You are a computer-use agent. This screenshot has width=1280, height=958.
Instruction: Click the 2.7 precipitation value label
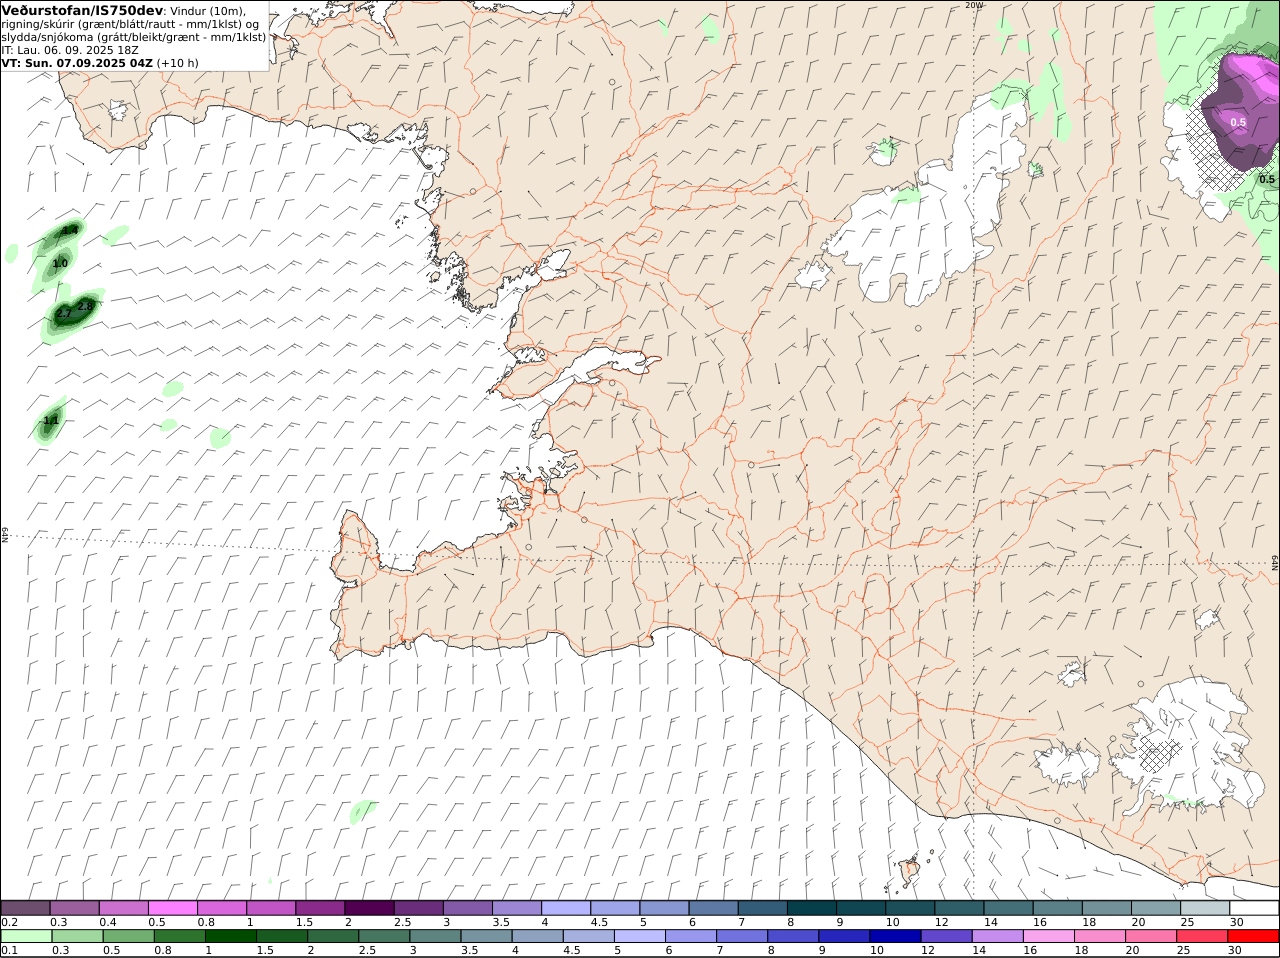point(63,314)
